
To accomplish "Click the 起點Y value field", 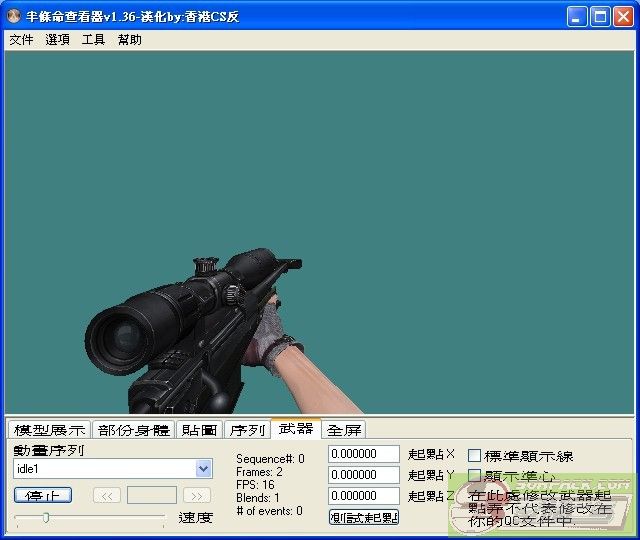I will click(x=364, y=475).
